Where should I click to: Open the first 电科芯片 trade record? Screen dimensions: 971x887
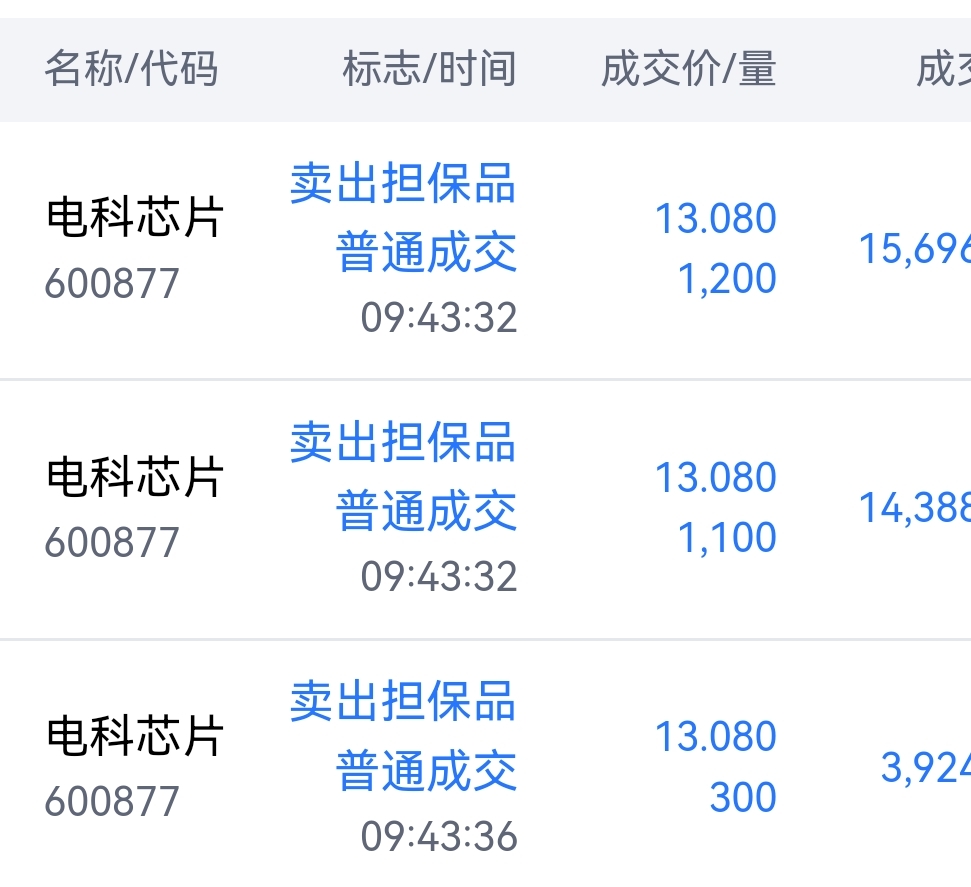(x=486, y=250)
